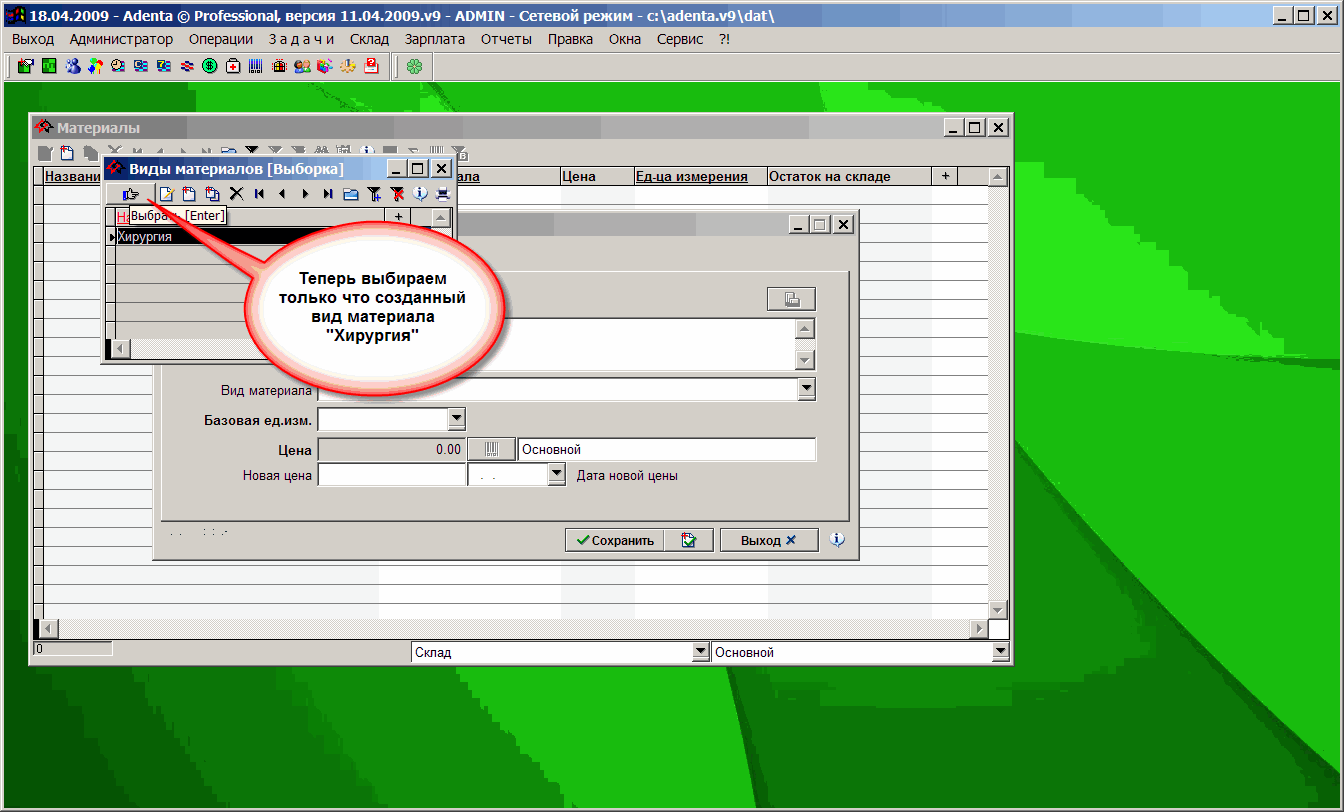The image size is (1344, 812).
Task: Expand the Базовая ед.изм. combo box
Action: tap(456, 419)
